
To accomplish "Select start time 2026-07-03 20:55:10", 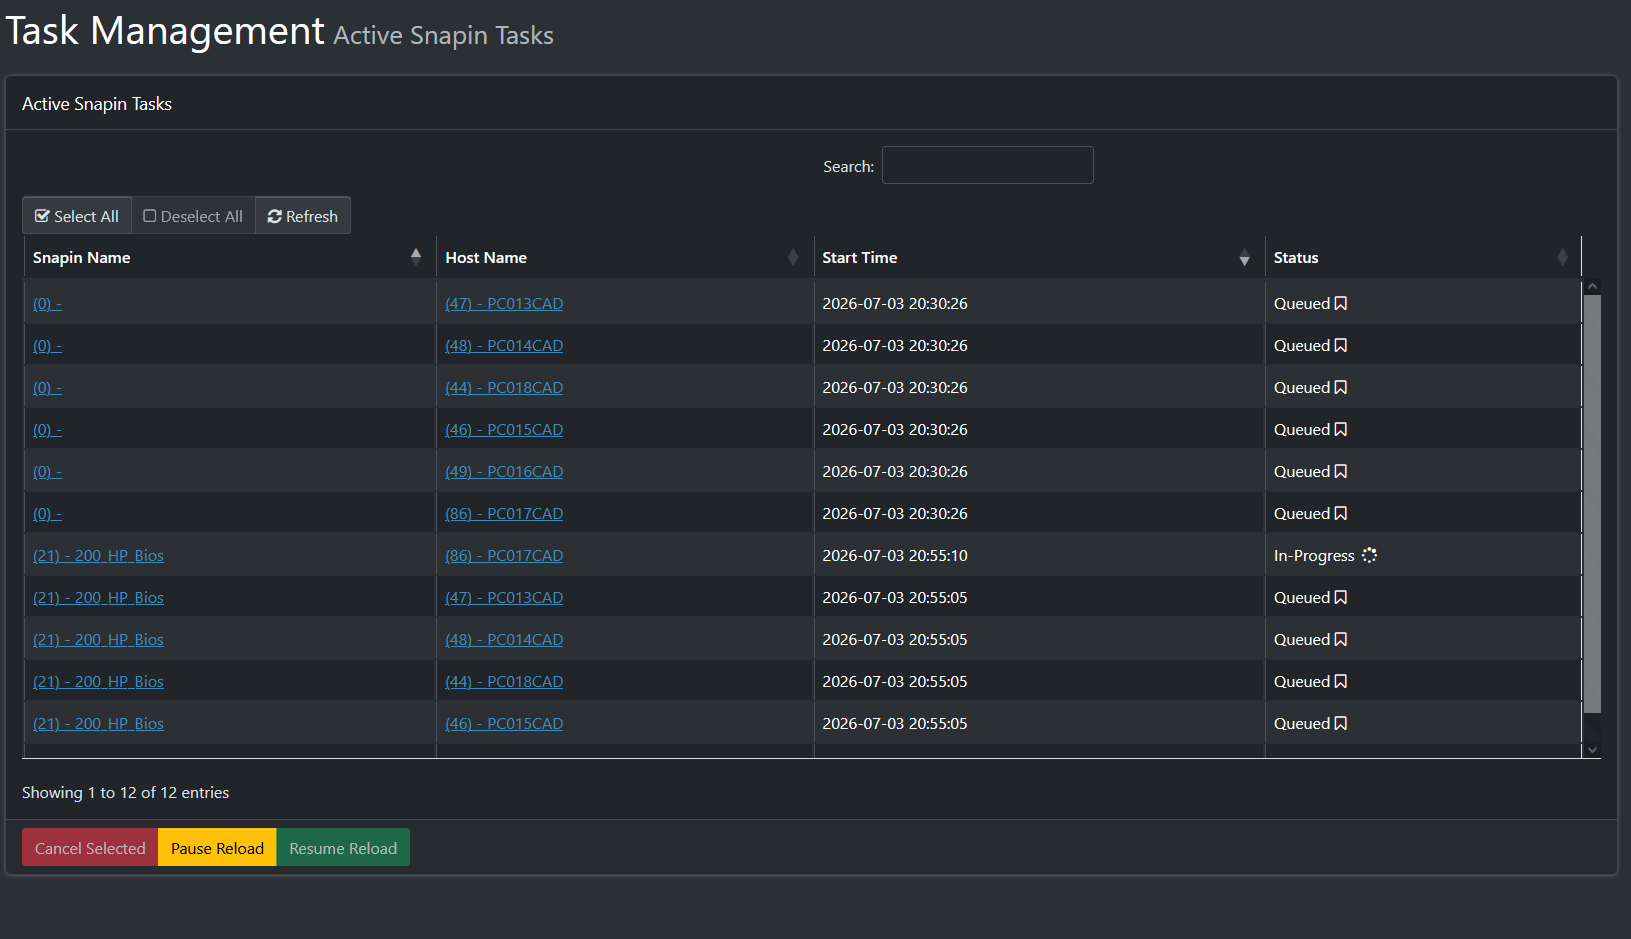I will click(x=895, y=555).
